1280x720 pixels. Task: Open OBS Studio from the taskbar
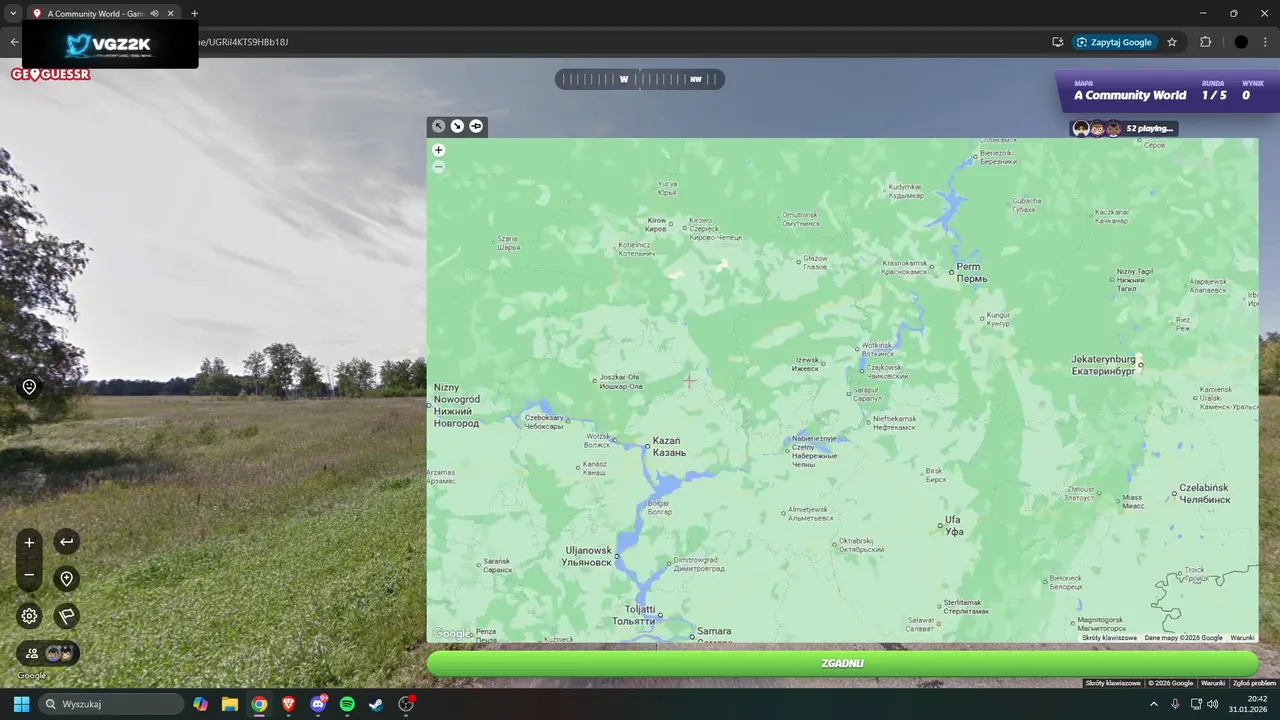[406, 704]
